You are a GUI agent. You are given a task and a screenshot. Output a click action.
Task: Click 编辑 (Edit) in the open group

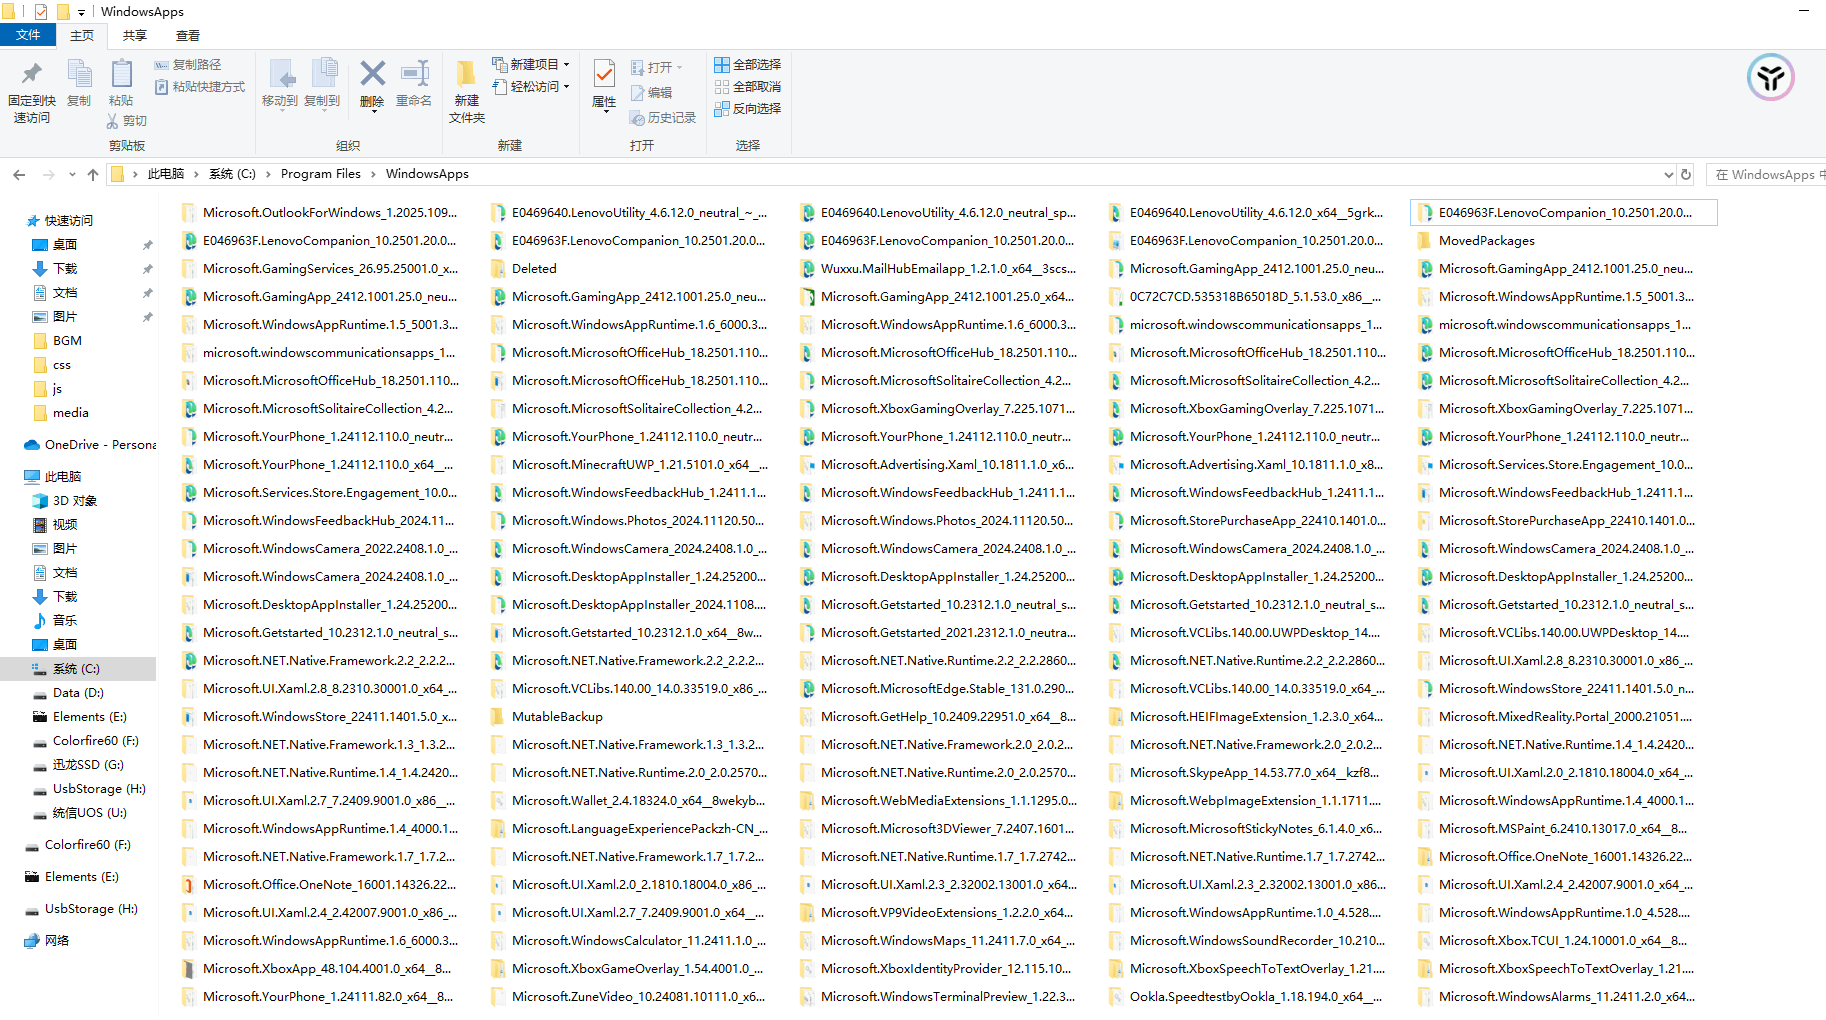pos(651,93)
